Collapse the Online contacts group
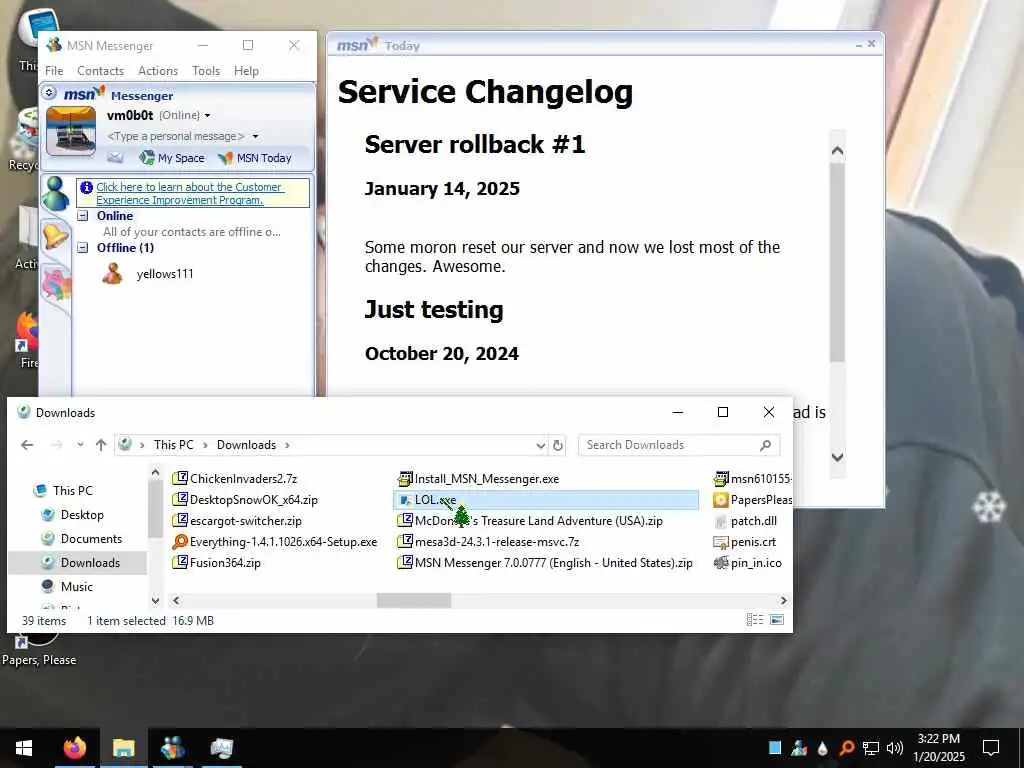Image resolution: width=1024 pixels, height=768 pixels. coord(83,216)
